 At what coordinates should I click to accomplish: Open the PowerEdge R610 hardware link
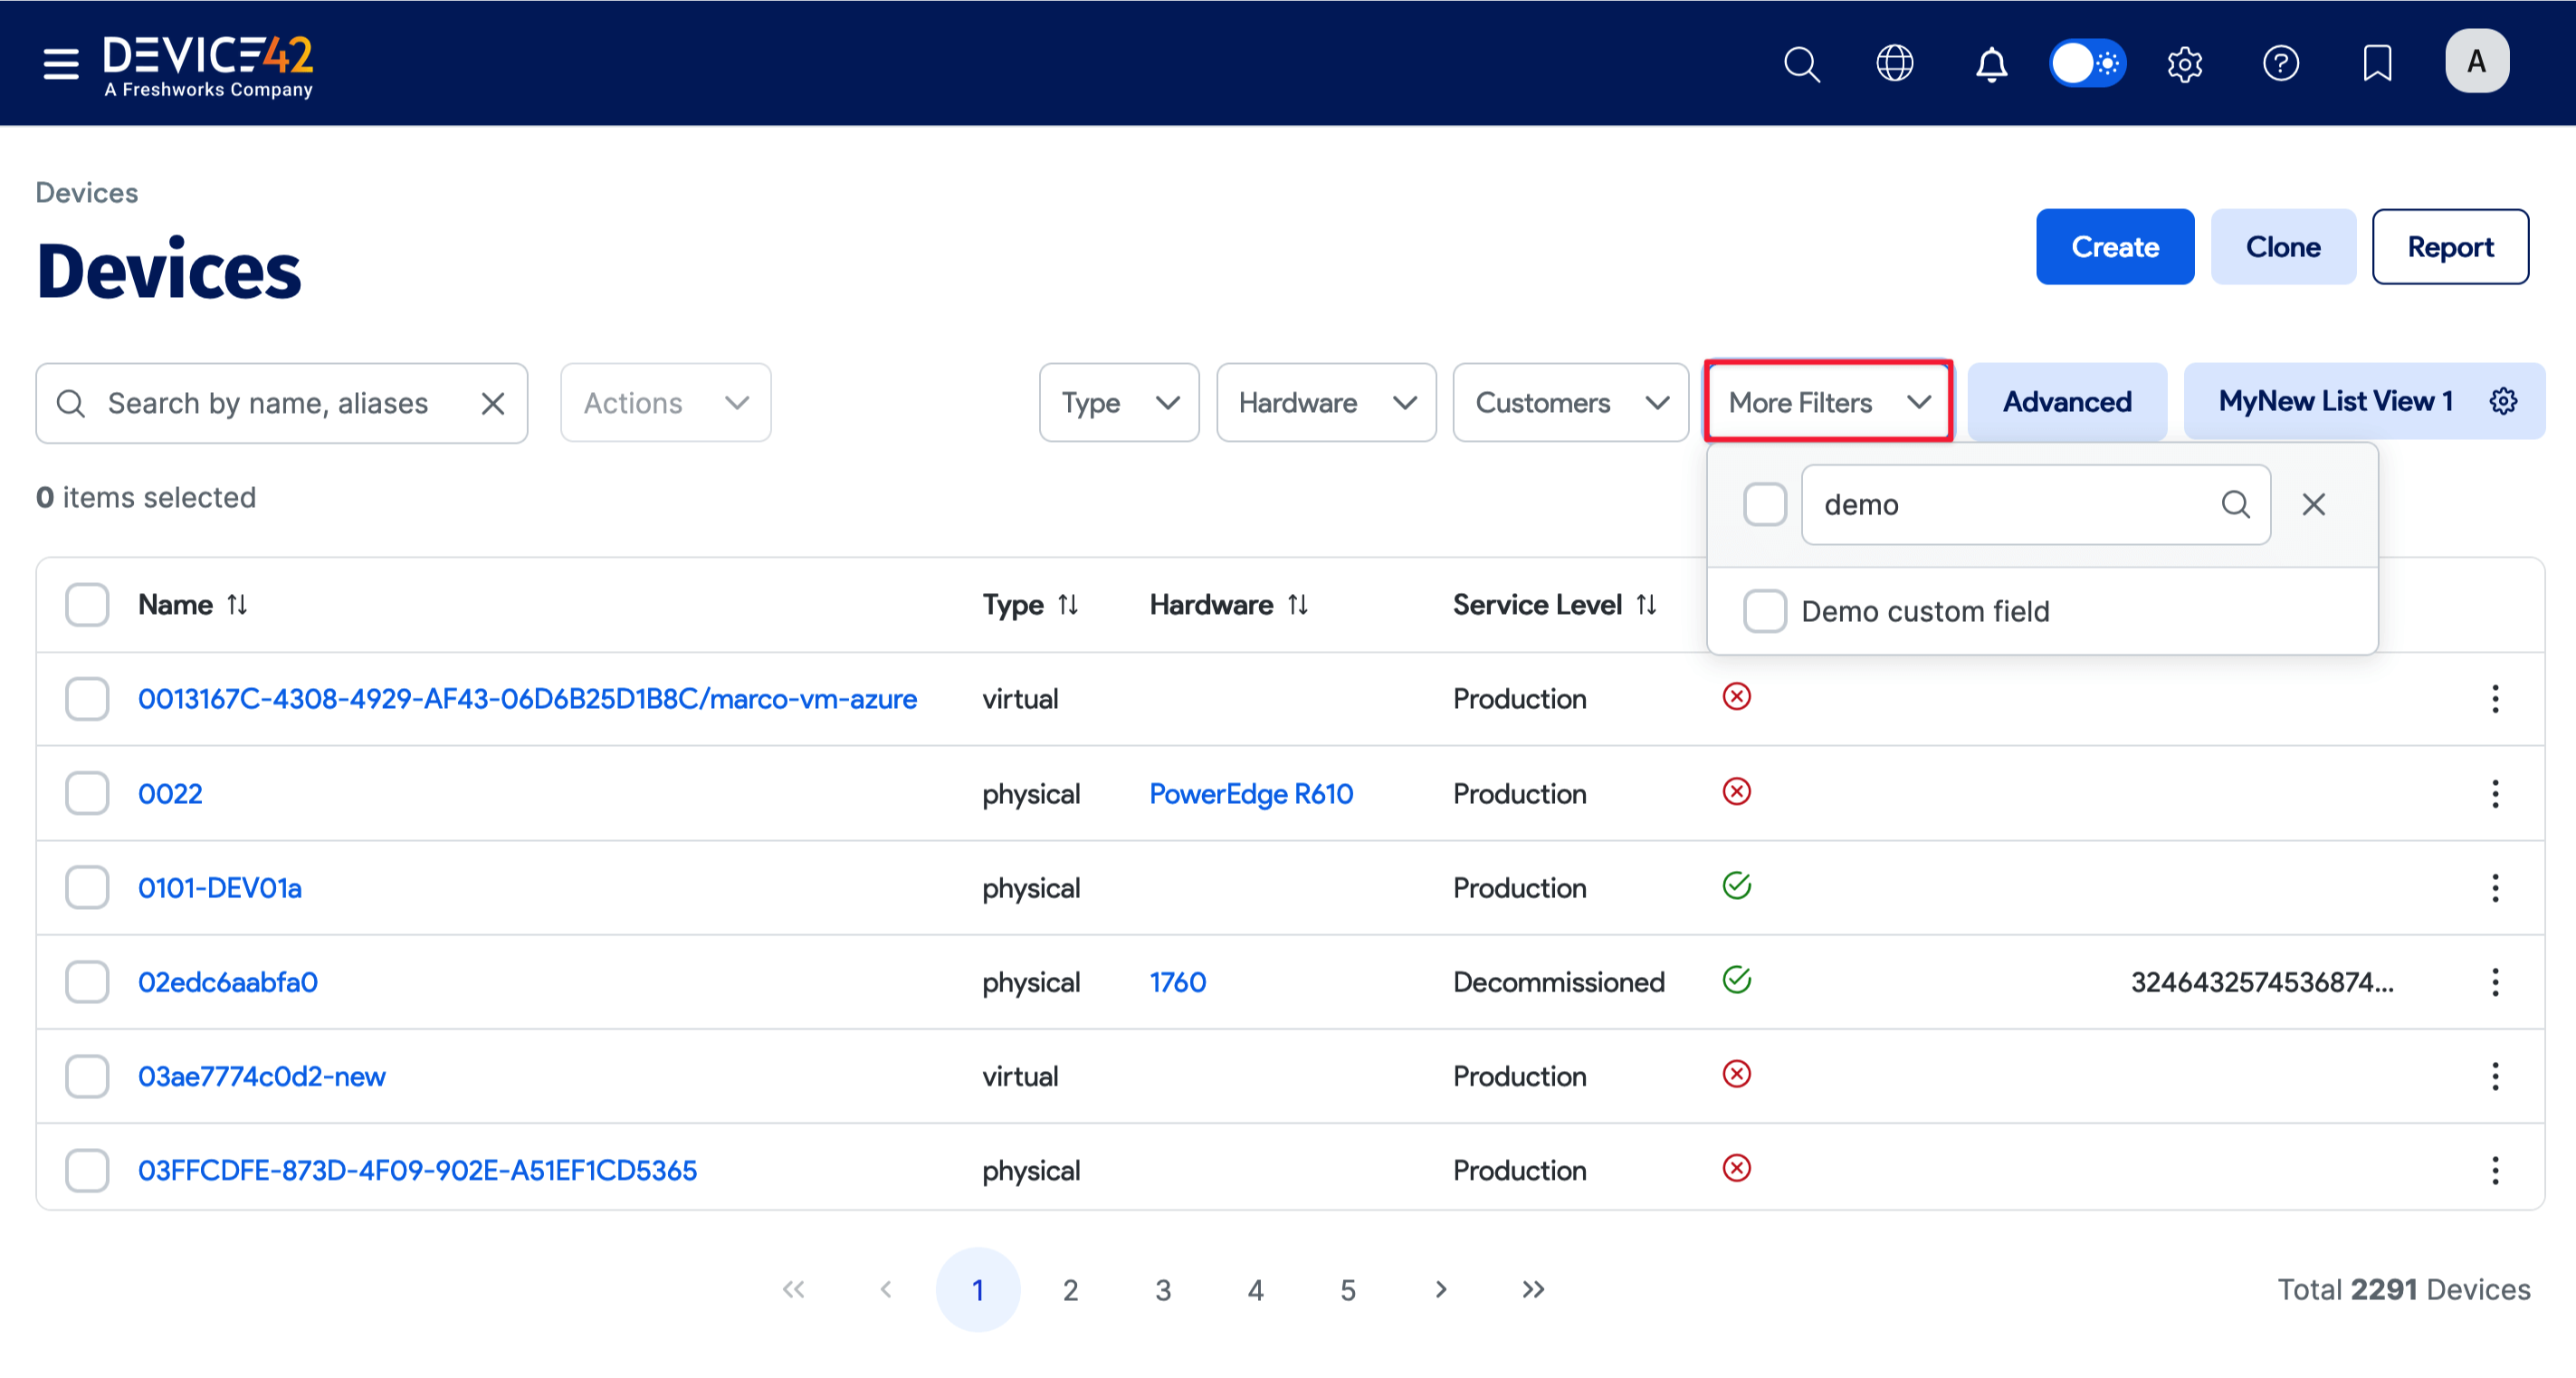point(1251,793)
